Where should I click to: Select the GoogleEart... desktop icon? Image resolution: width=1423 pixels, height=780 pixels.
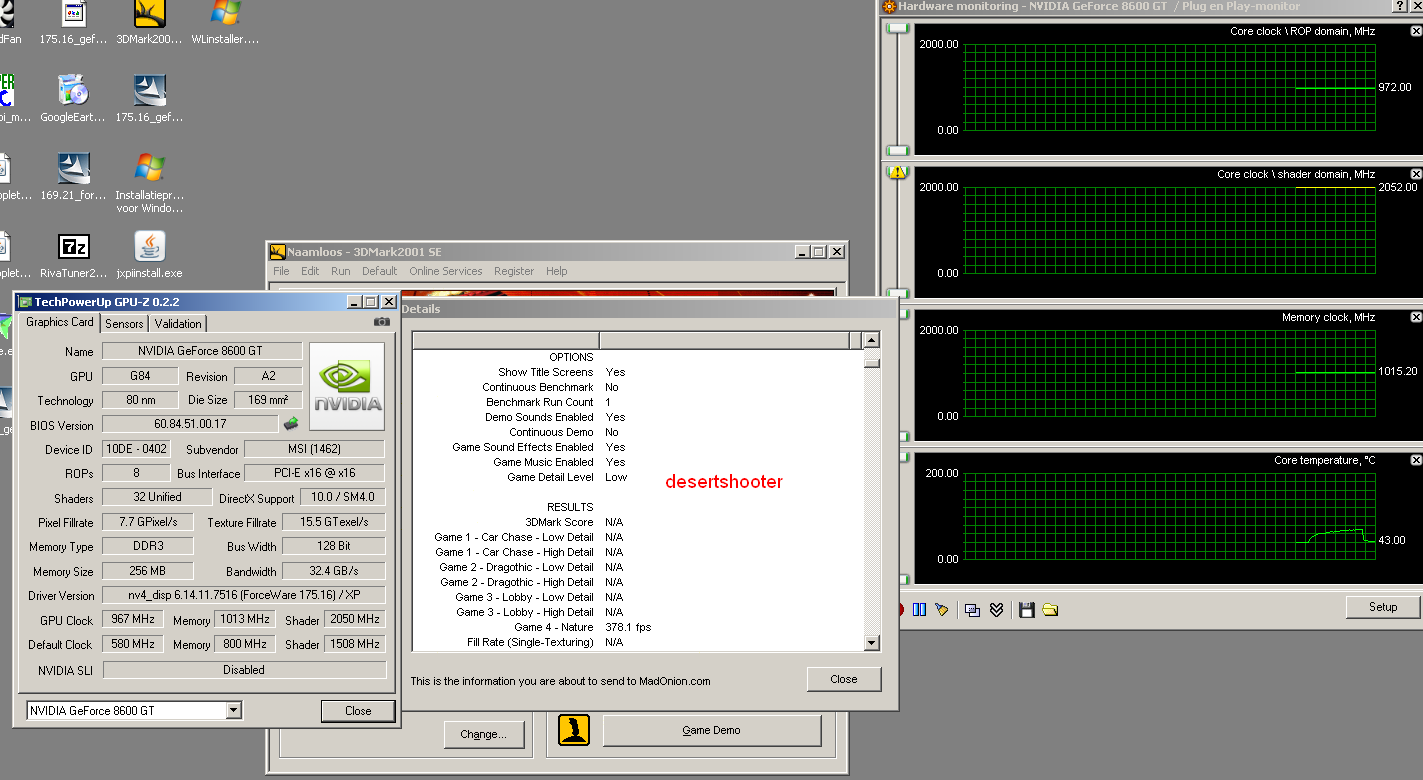tap(72, 98)
